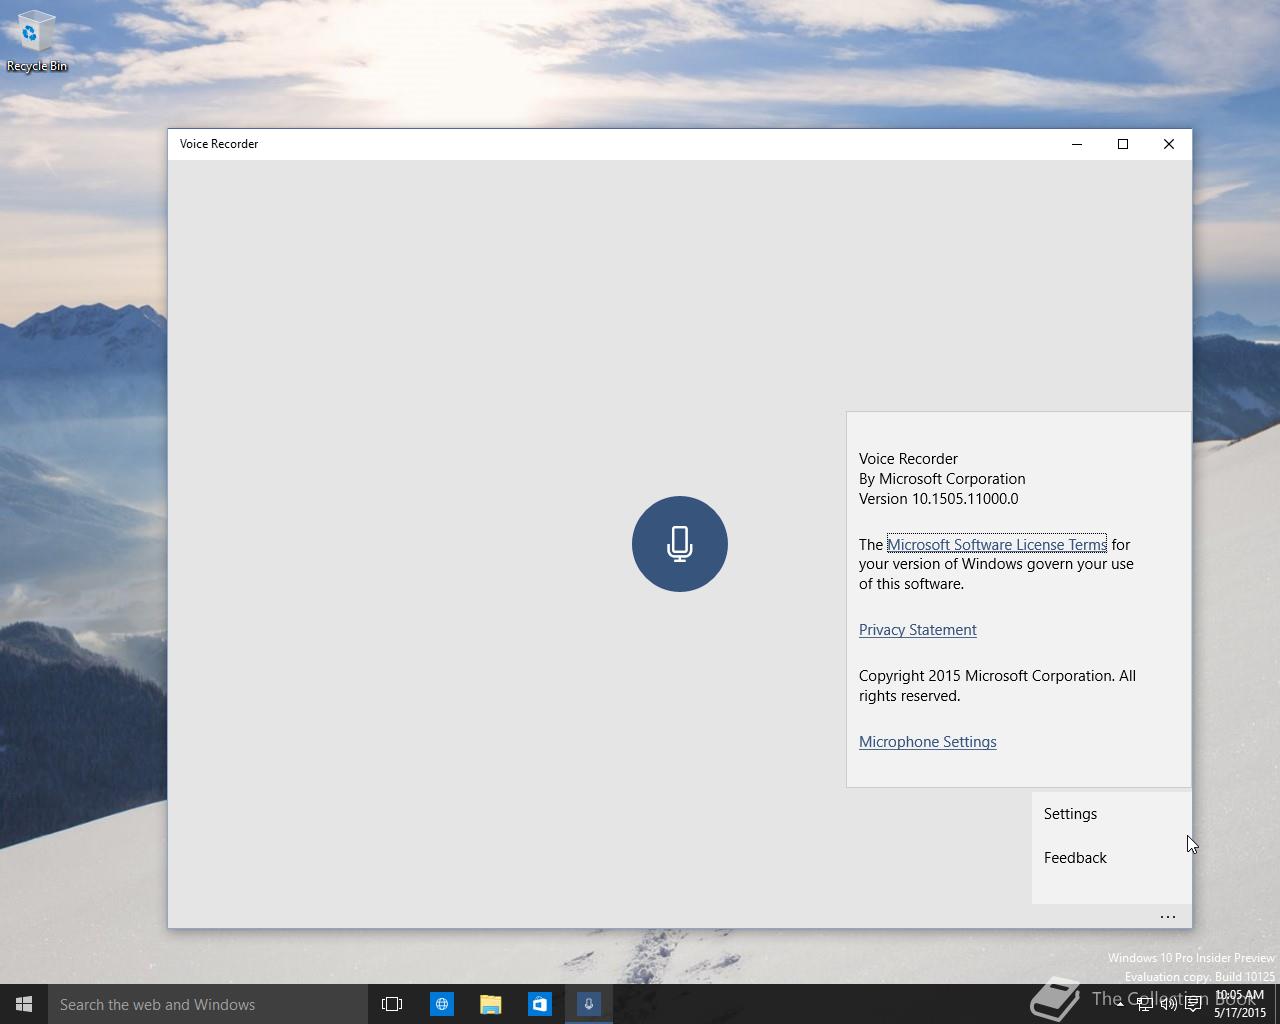Select the Recycle Bin desktop icon
This screenshot has width=1280, height=1024.
point(37,42)
